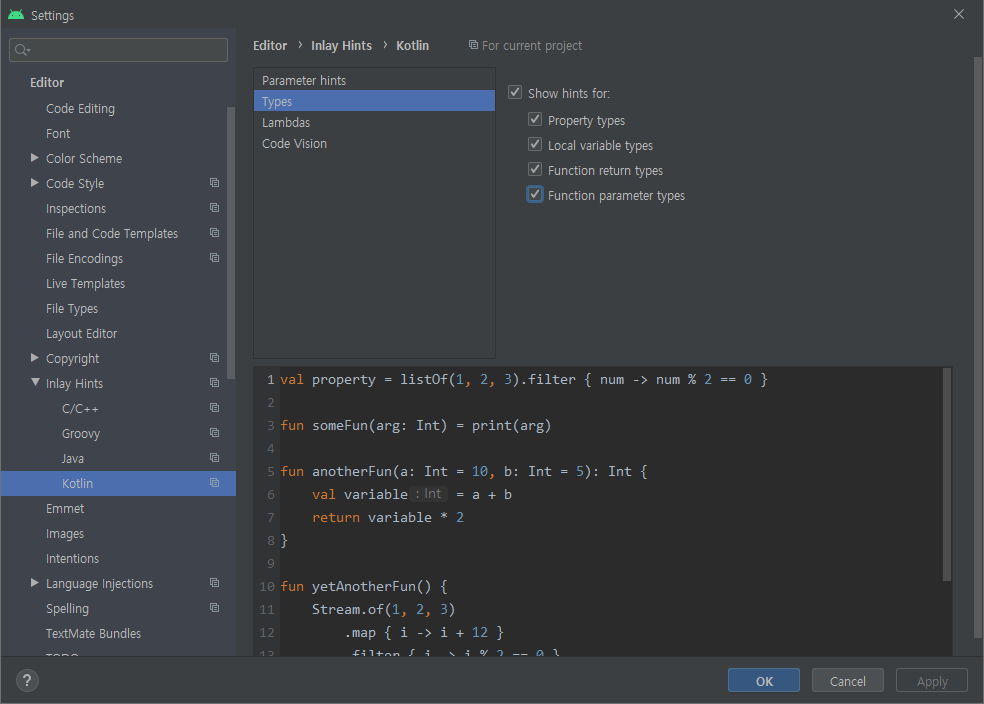
Task: Open the Spelling settings page
Action: pyautogui.click(x=67, y=609)
